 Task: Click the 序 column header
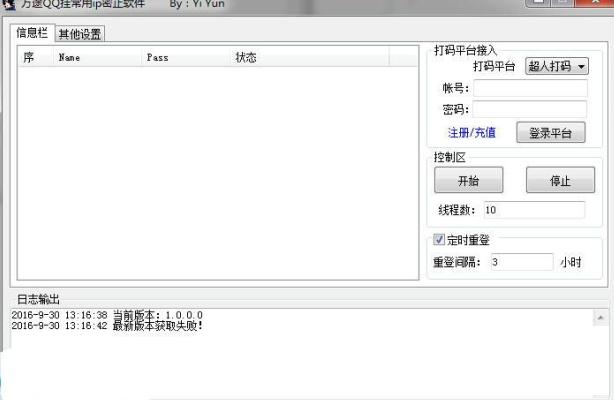[x=36, y=57]
